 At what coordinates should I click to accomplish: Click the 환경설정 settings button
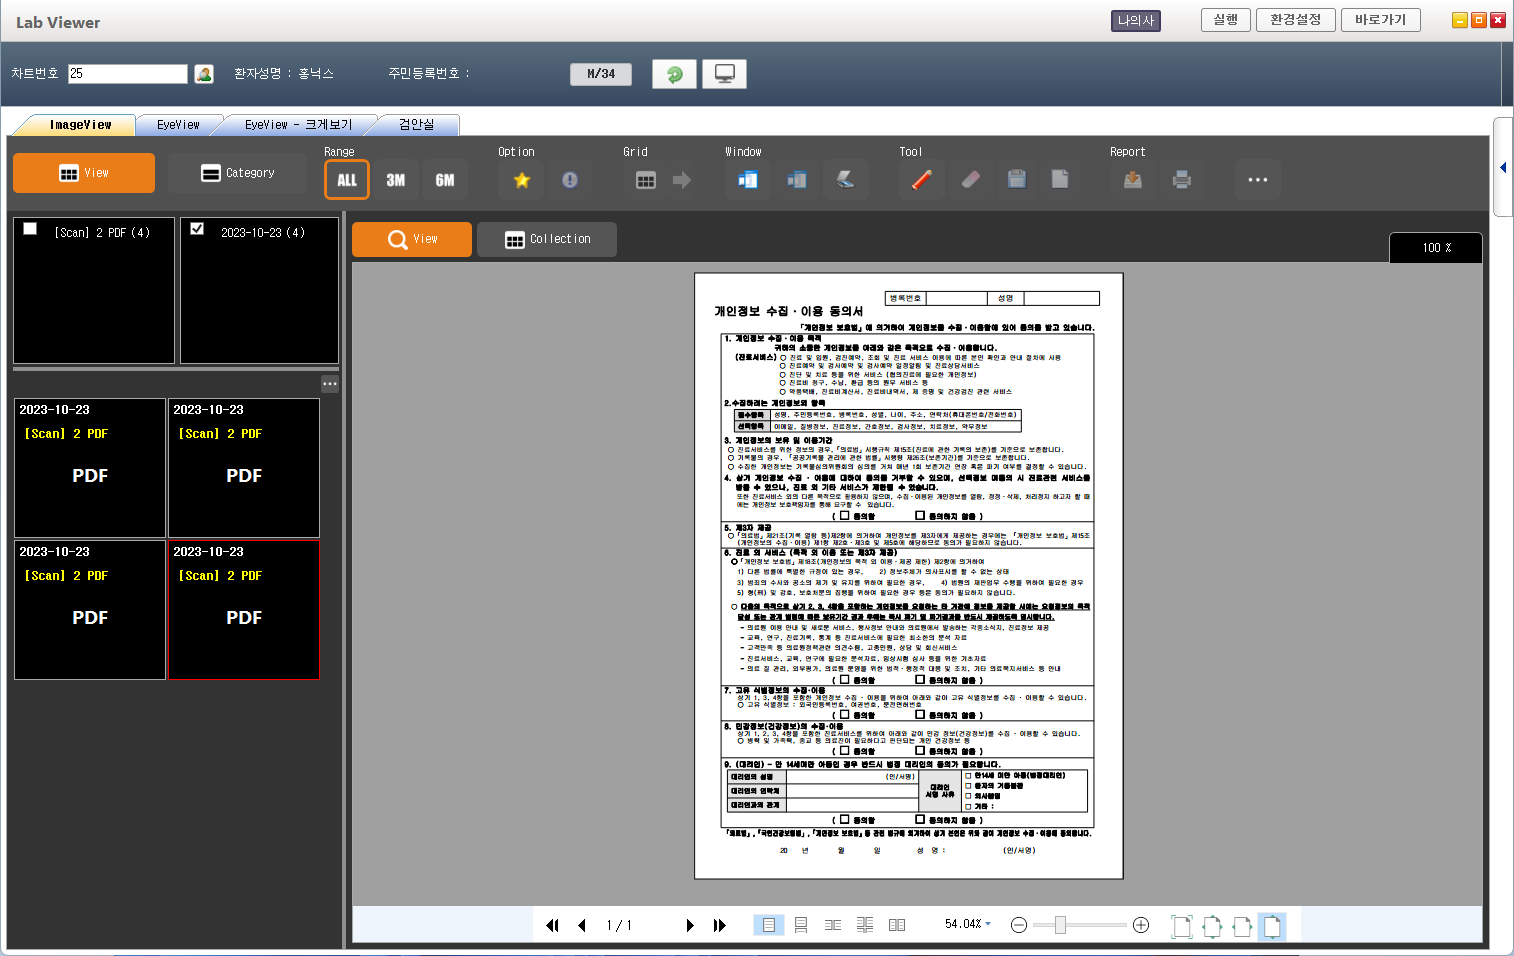coord(1295,20)
